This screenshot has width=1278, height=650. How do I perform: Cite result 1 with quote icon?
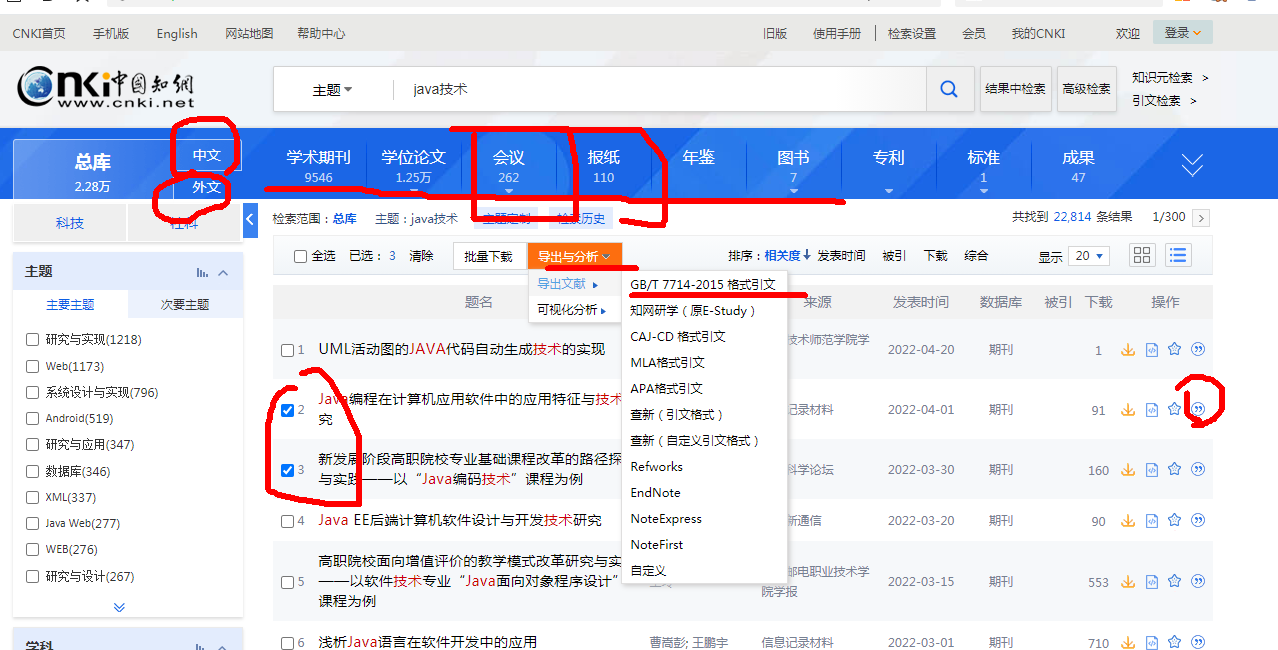pos(1198,350)
